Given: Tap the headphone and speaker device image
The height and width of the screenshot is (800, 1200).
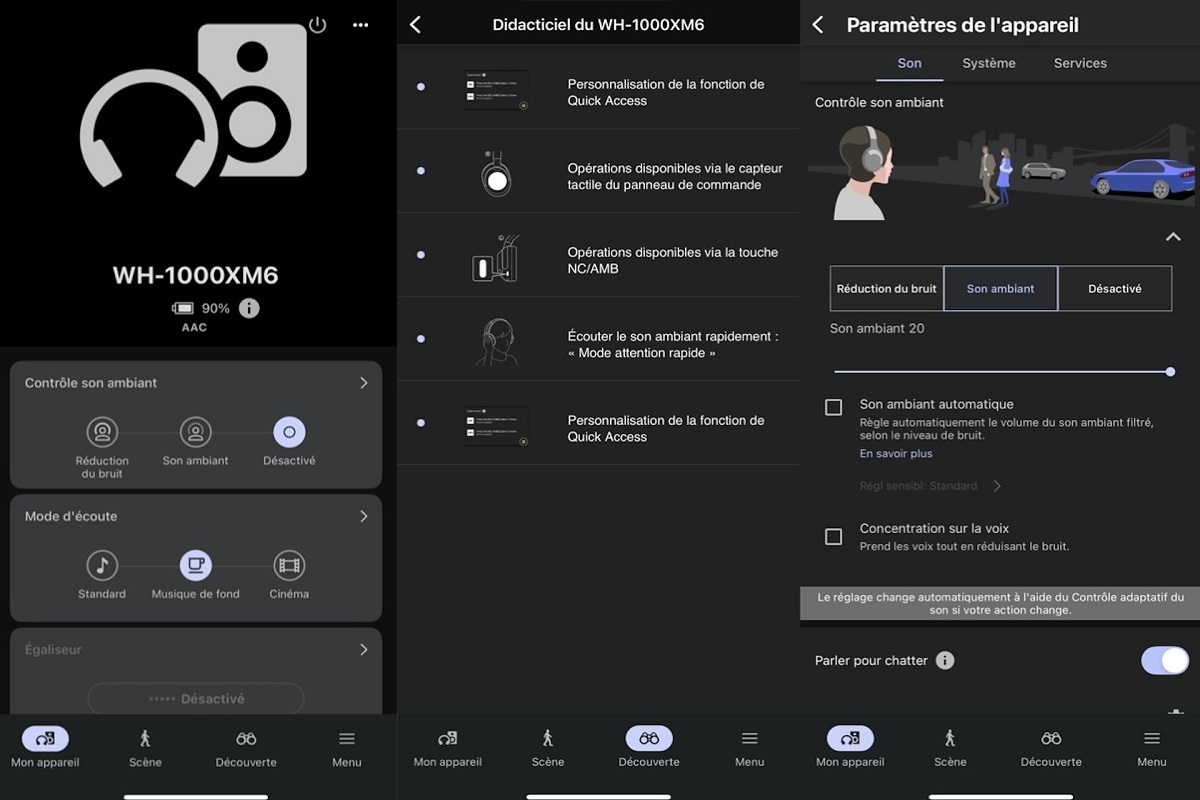Looking at the screenshot, I should tap(194, 106).
